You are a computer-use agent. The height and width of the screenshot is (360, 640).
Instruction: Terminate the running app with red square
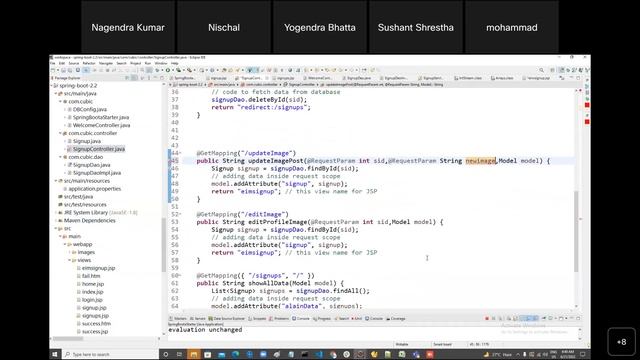coord(487,318)
